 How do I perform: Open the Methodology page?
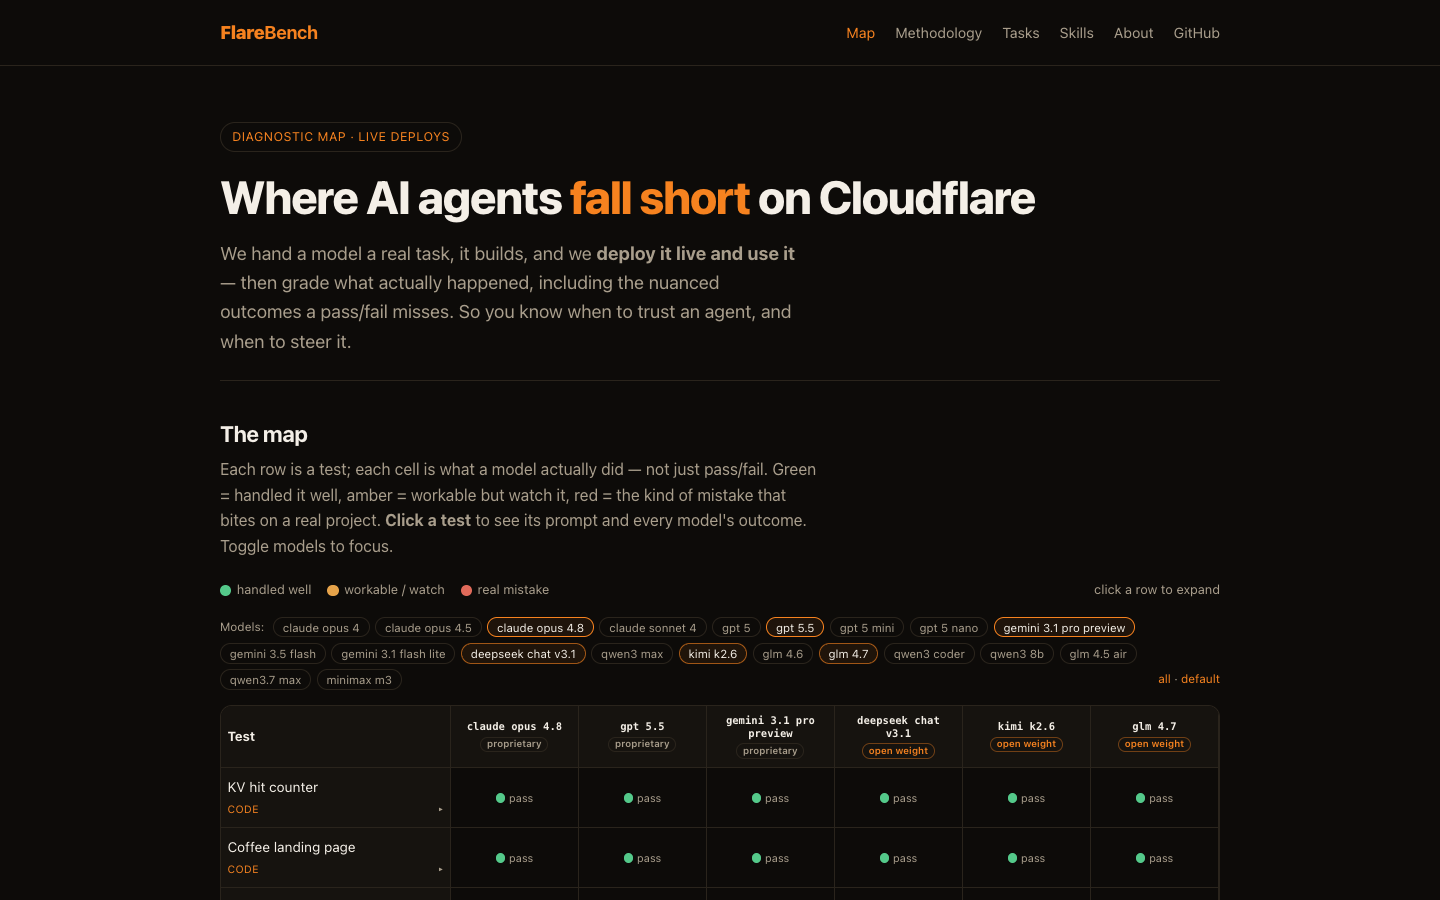(938, 33)
